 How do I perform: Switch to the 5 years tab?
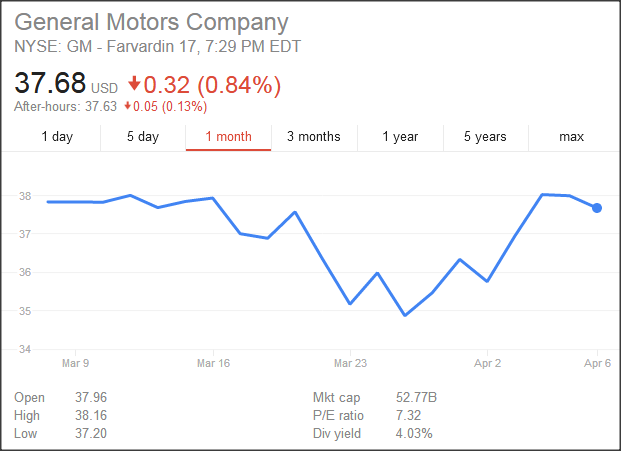click(485, 137)
